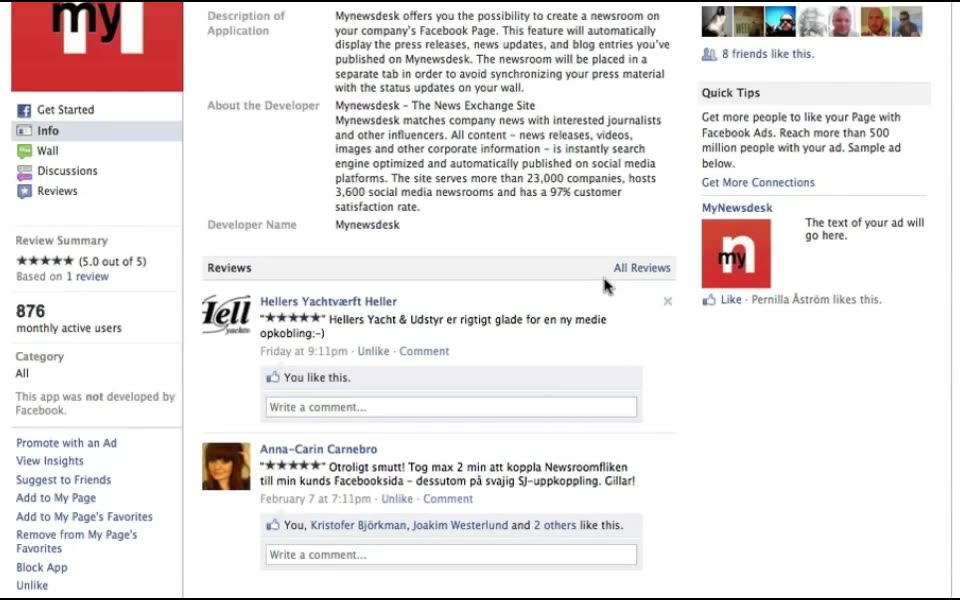Click Block App in sidebar
Image resolution: width=960 pixels, height=600 pixels.
[42, 568]
